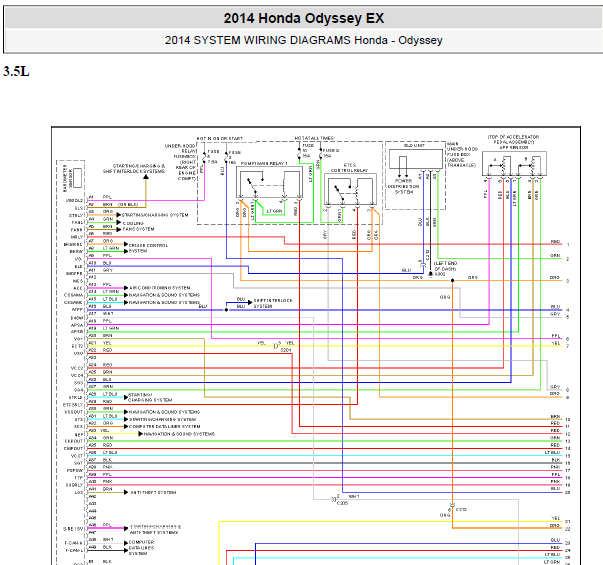Click the '2014 SYSTEM WIRING DIAGRAMS Honda - Odyssey' subtitle
Image resolution: width=603 pixels, height=565 pixels.
click(x=303, y=40)
